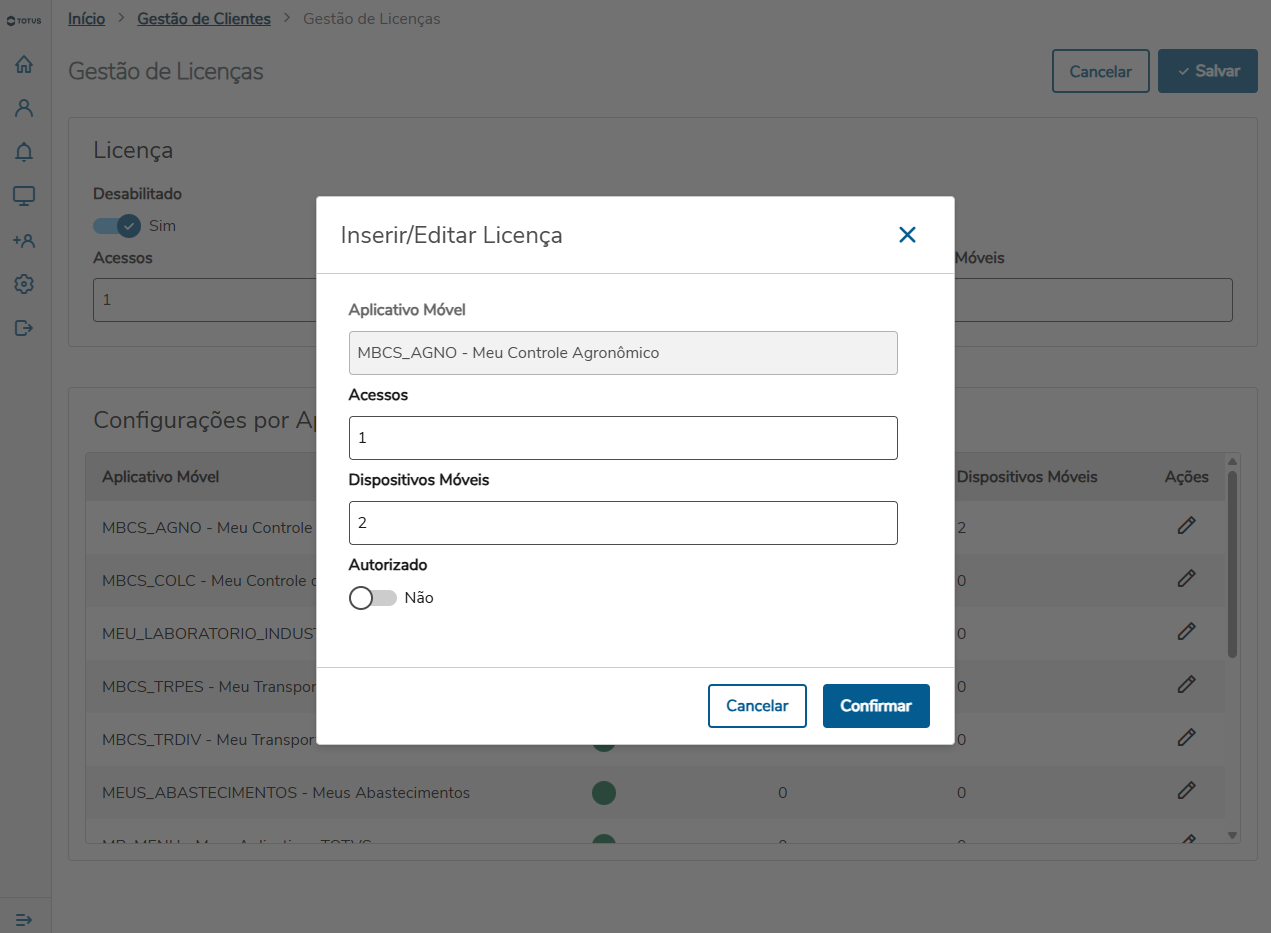Viewport: 1271px width, 933px height.
Task: Open settings gear in sidebar
Action: [x=24, y=285]
